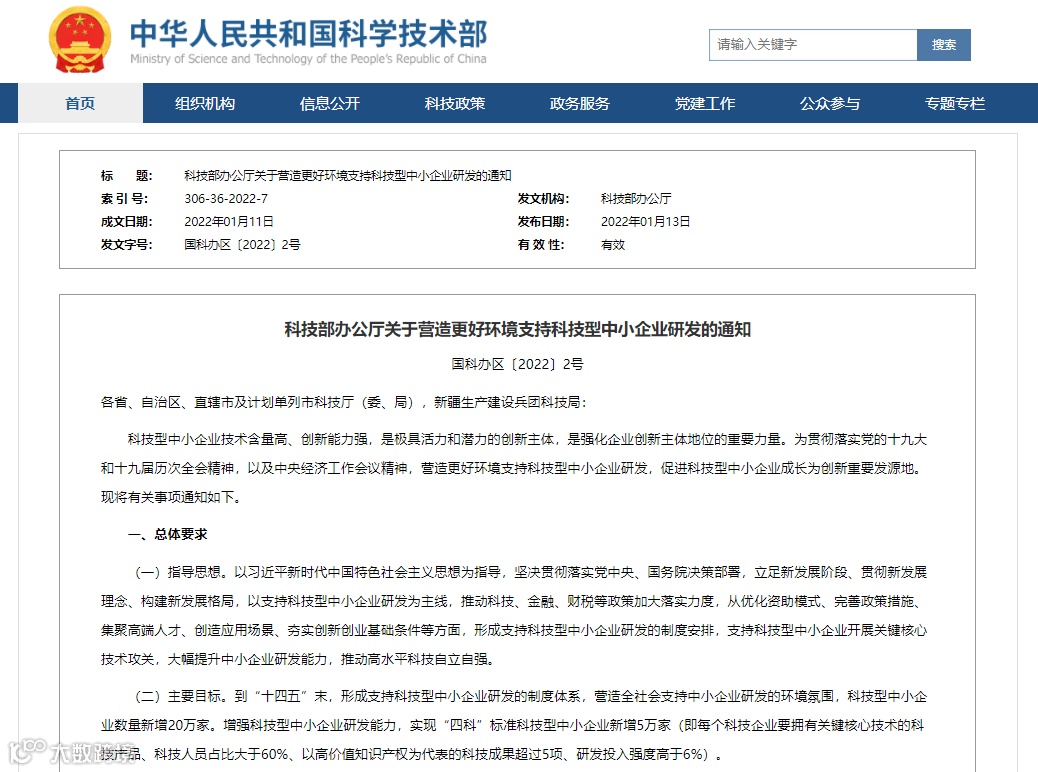1038x772 pixels.
Task: Open the 信息公开 menu item
Action: pos(330,103)
